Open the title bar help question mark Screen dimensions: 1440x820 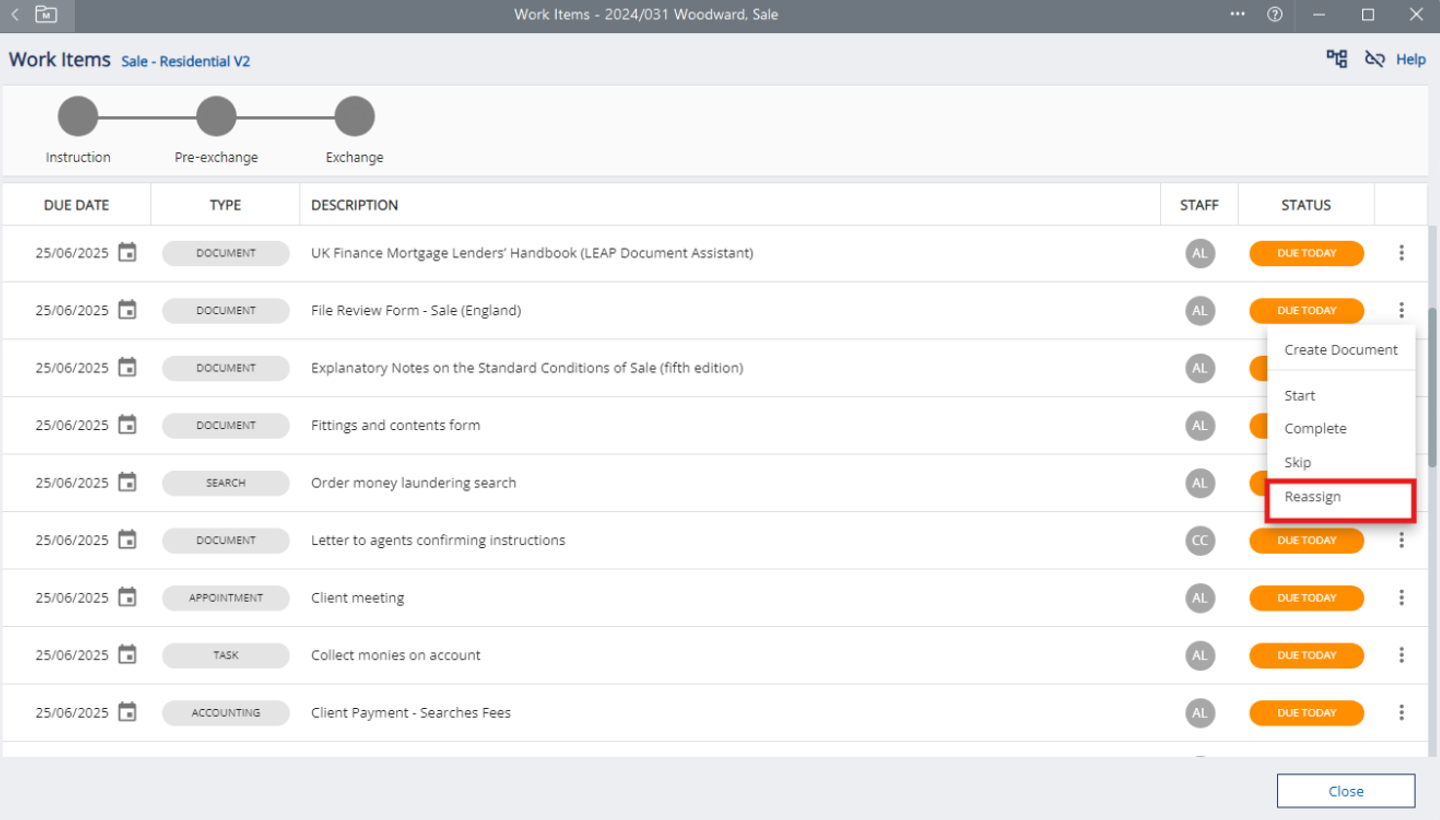coord(1274,15)
